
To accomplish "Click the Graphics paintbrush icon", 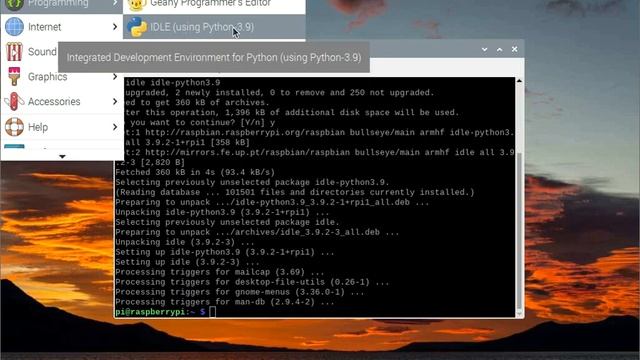I will click(x=14, y=77).
